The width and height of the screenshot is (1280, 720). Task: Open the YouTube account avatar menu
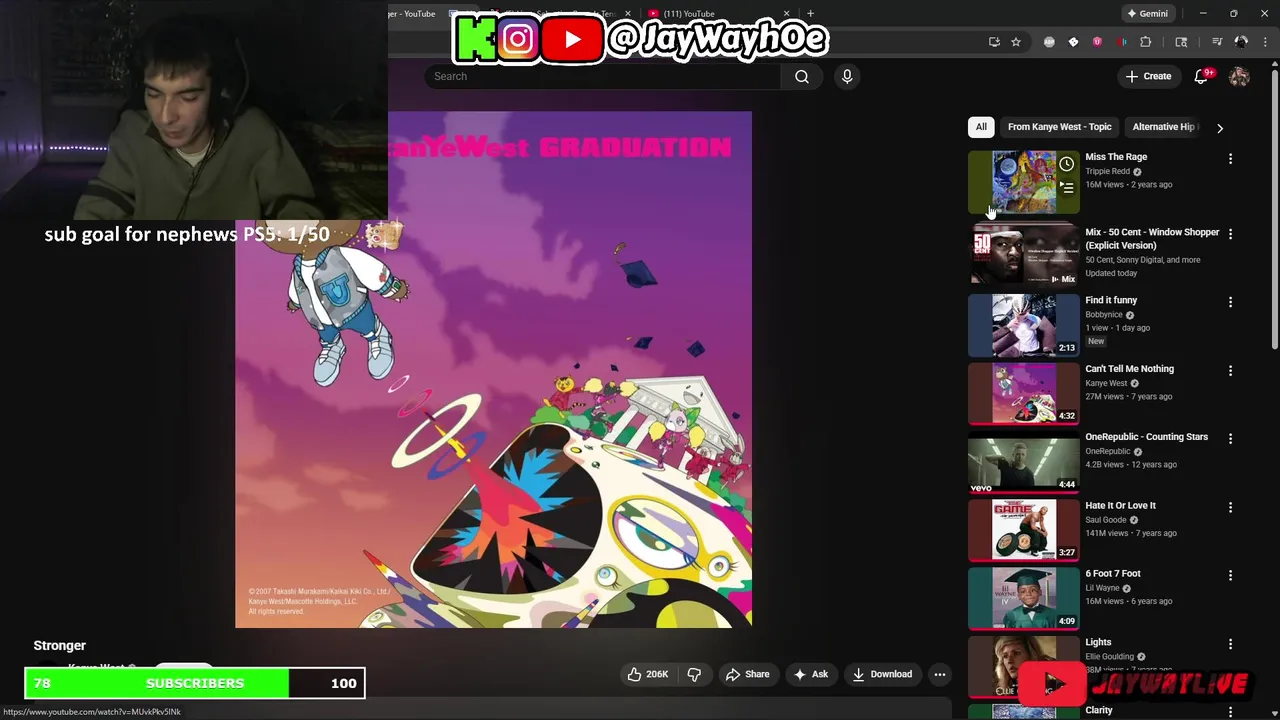point(1239,76)
